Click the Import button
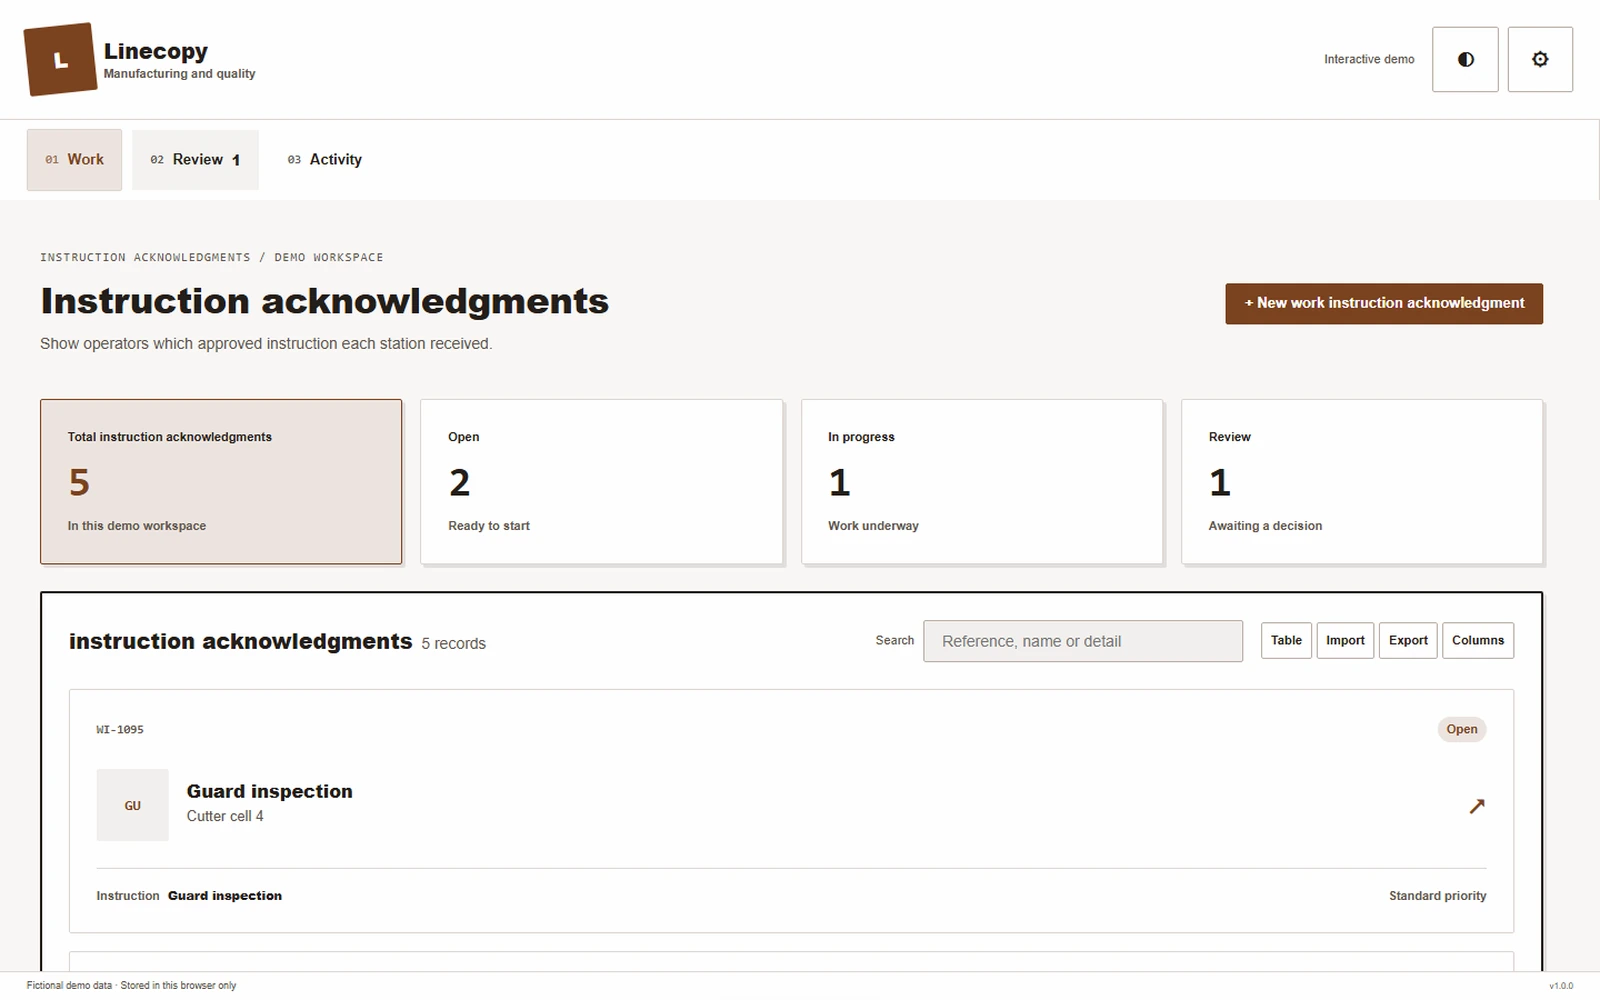This screenshot has height=1000, width=1600. [1345, 640]
